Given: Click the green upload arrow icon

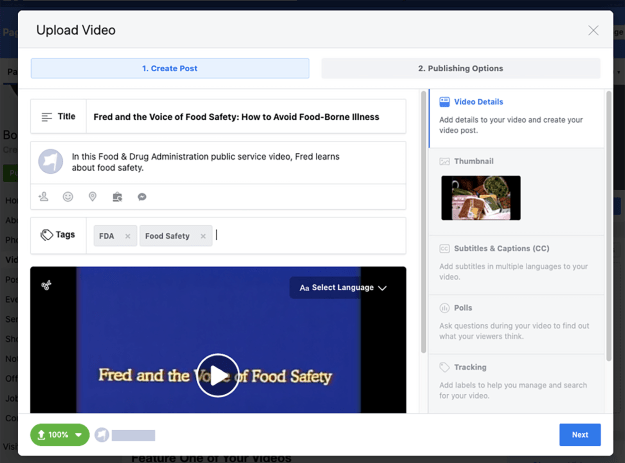Looking at the screenshot, I should pyautogui.click(x=41, y=435).
